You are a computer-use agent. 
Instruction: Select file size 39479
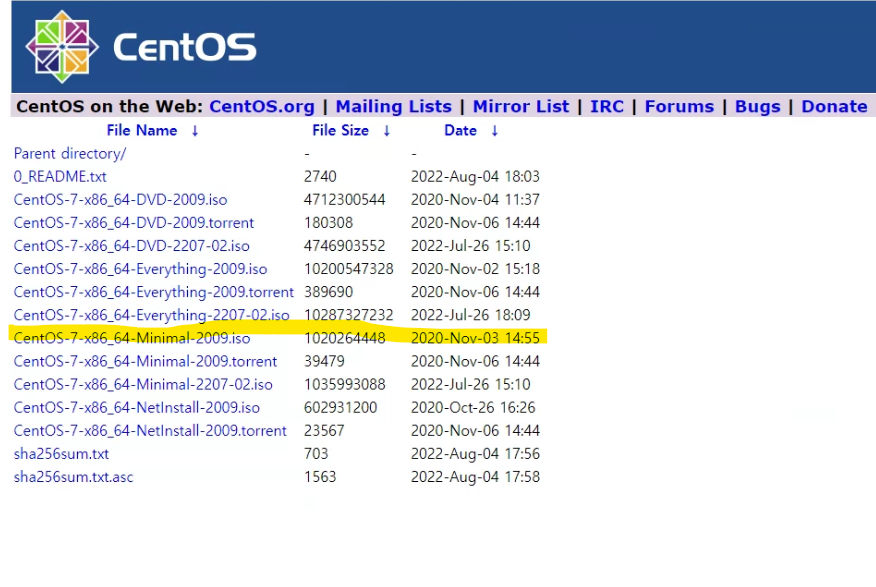(x=324, y=361)
